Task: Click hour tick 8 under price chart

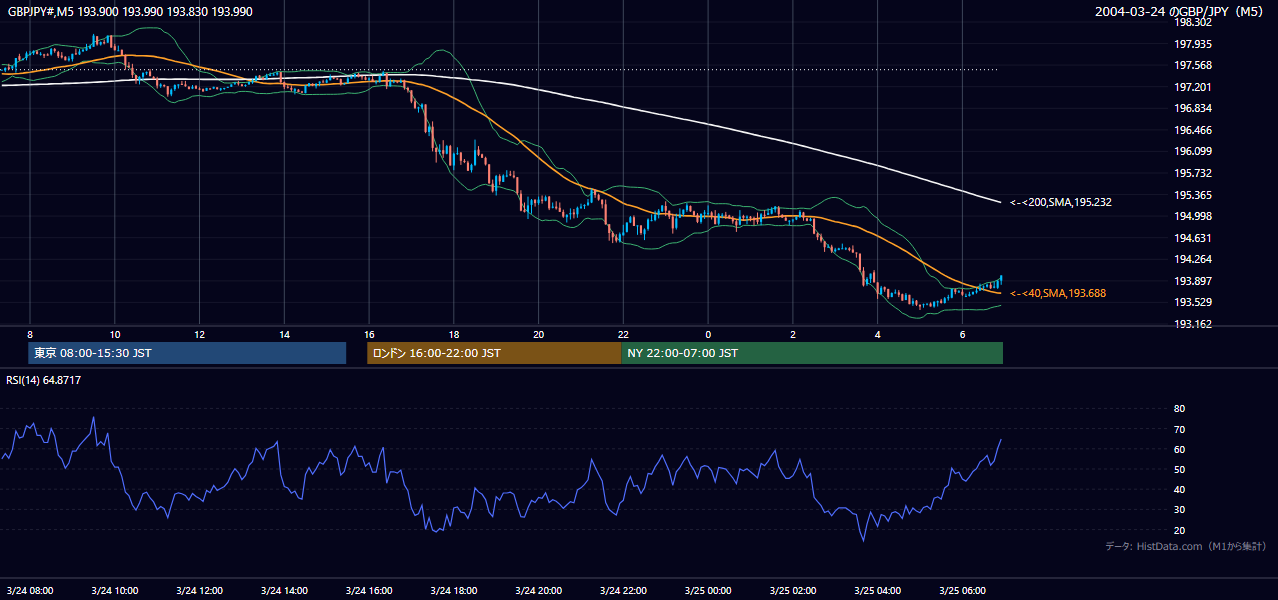Action: (30, 334)
